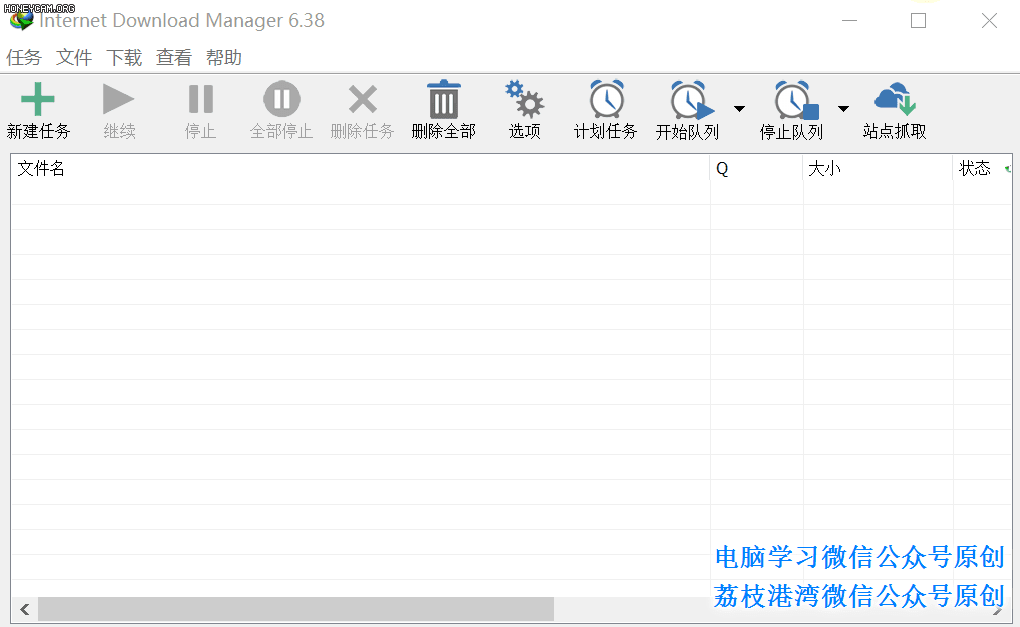
Task: Click the 删除全部 trash bin icon
Action: point(444,99)
